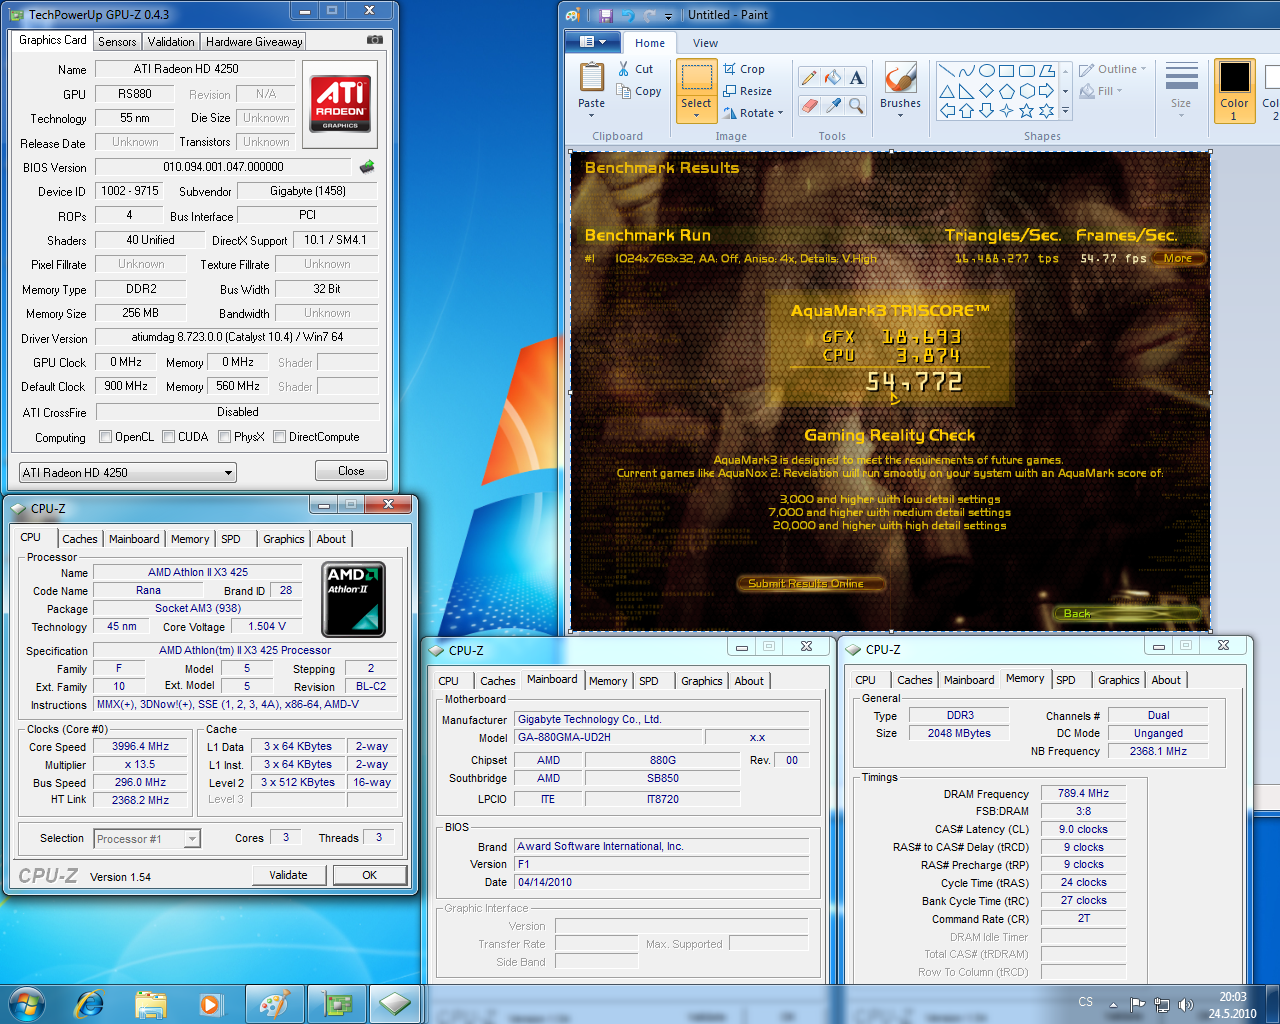Click the clock showing 20:03
This screenshot has width=1280, height=1024.
point(1232,997)
